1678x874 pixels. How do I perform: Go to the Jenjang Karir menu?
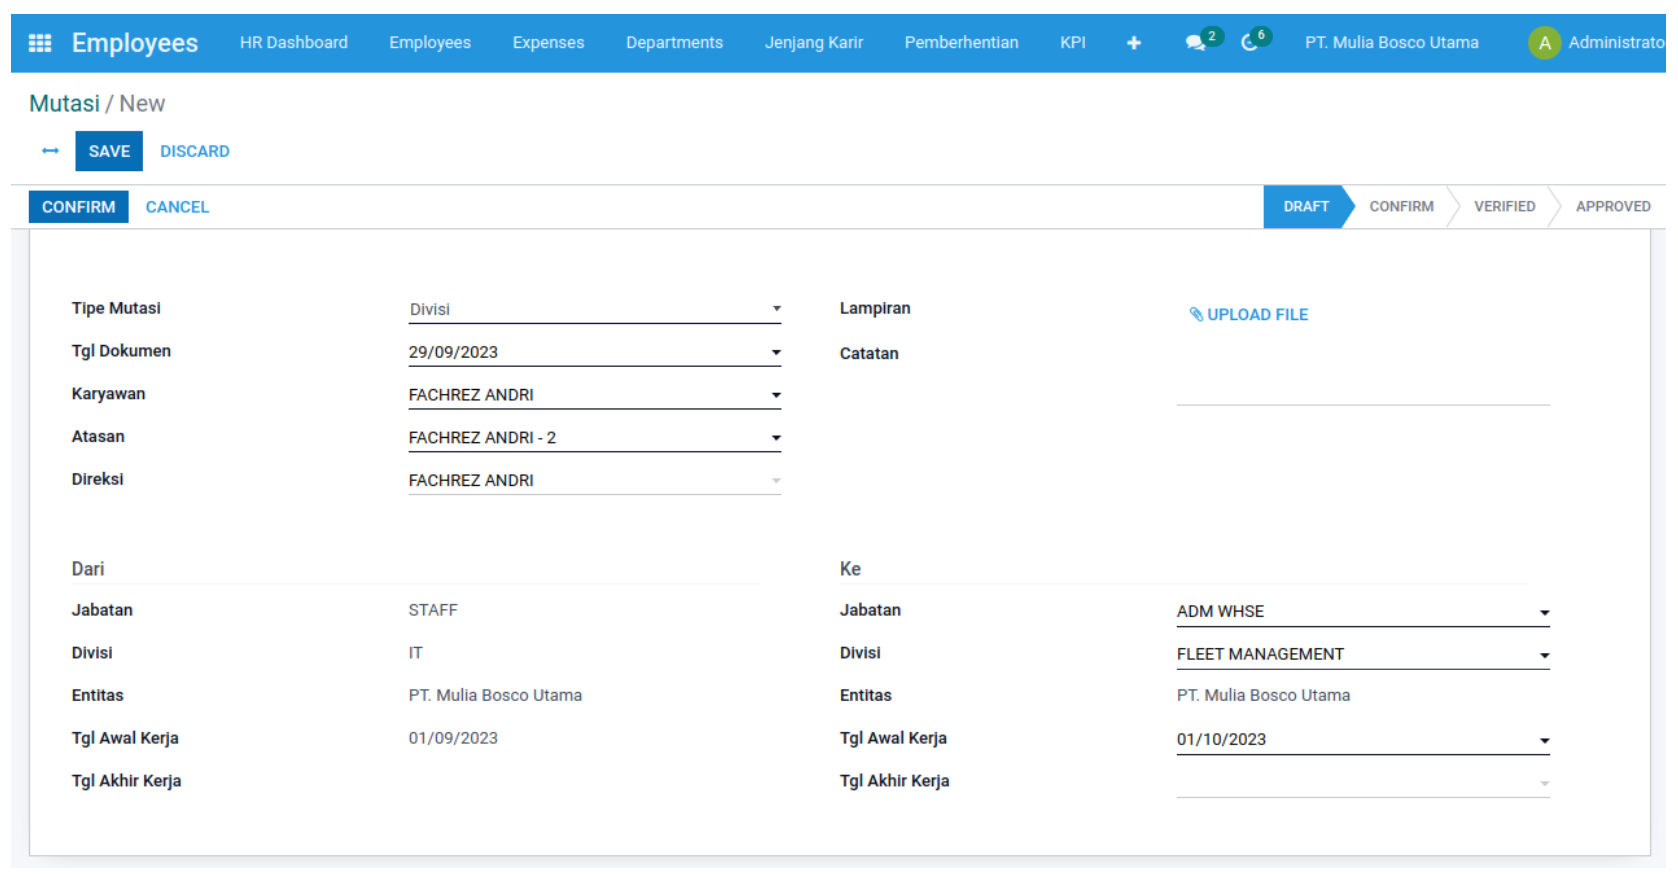pos(813,43)
